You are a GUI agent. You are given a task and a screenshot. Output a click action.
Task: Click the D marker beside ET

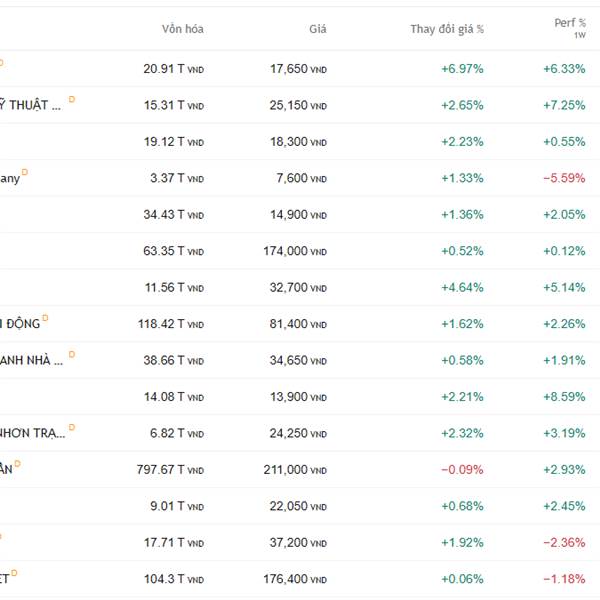point(14,573)
